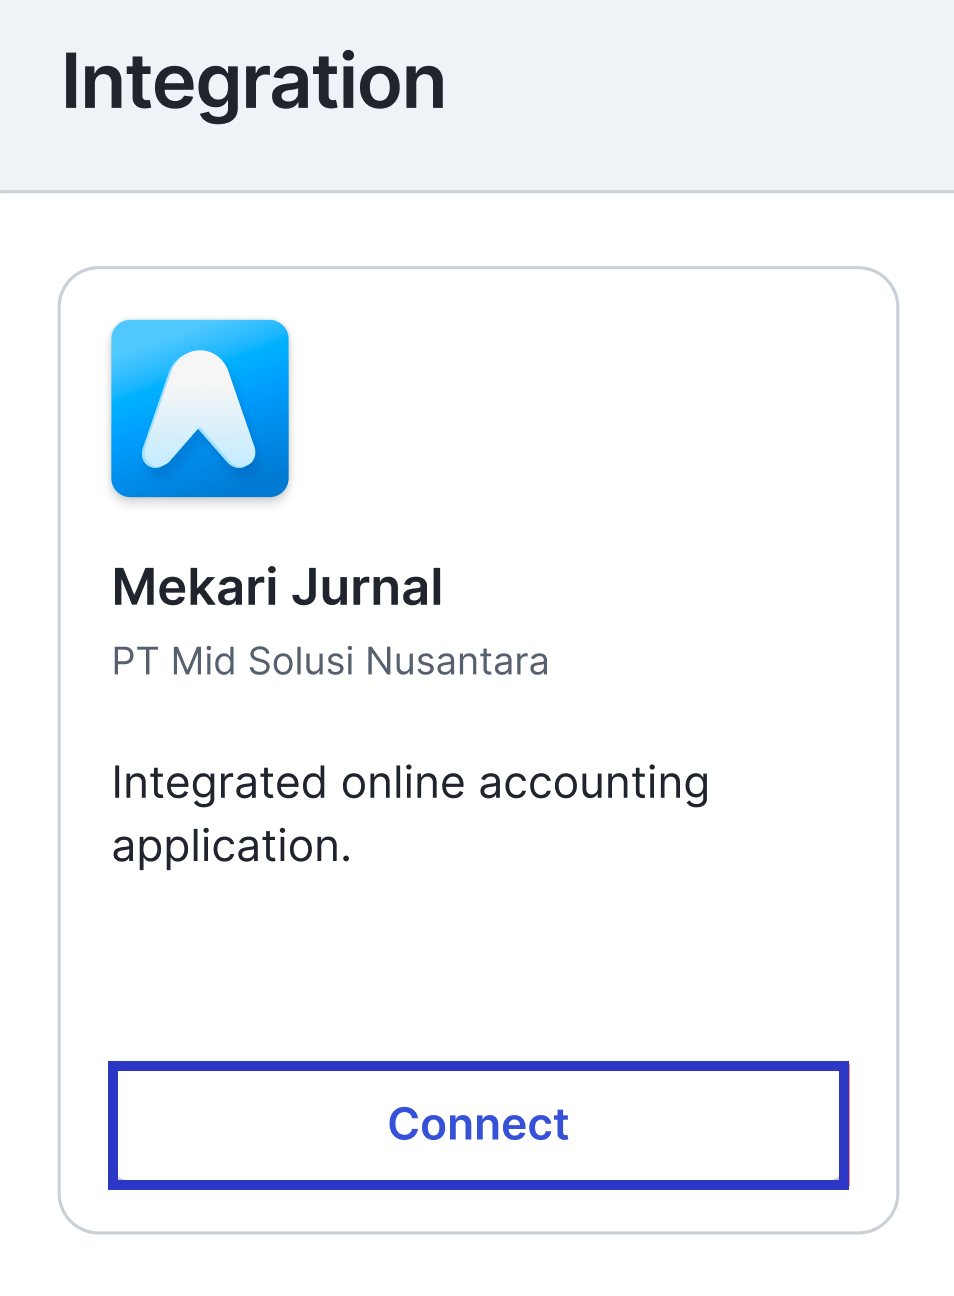The image size is (954, 1296).
Task: Choose the Jurnal accounting app tile
Action: pyautogui.click(x=478, y=750)
